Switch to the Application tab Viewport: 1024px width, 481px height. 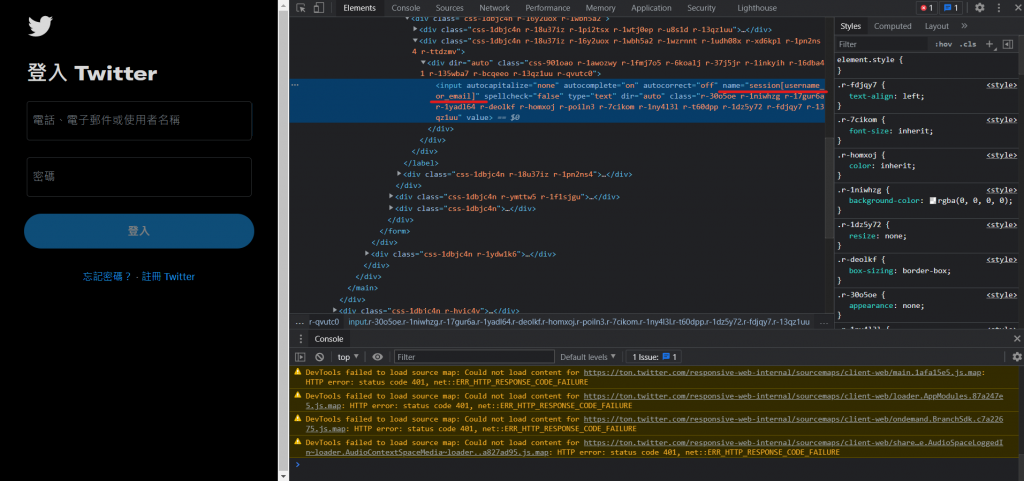tap(651, 8)
